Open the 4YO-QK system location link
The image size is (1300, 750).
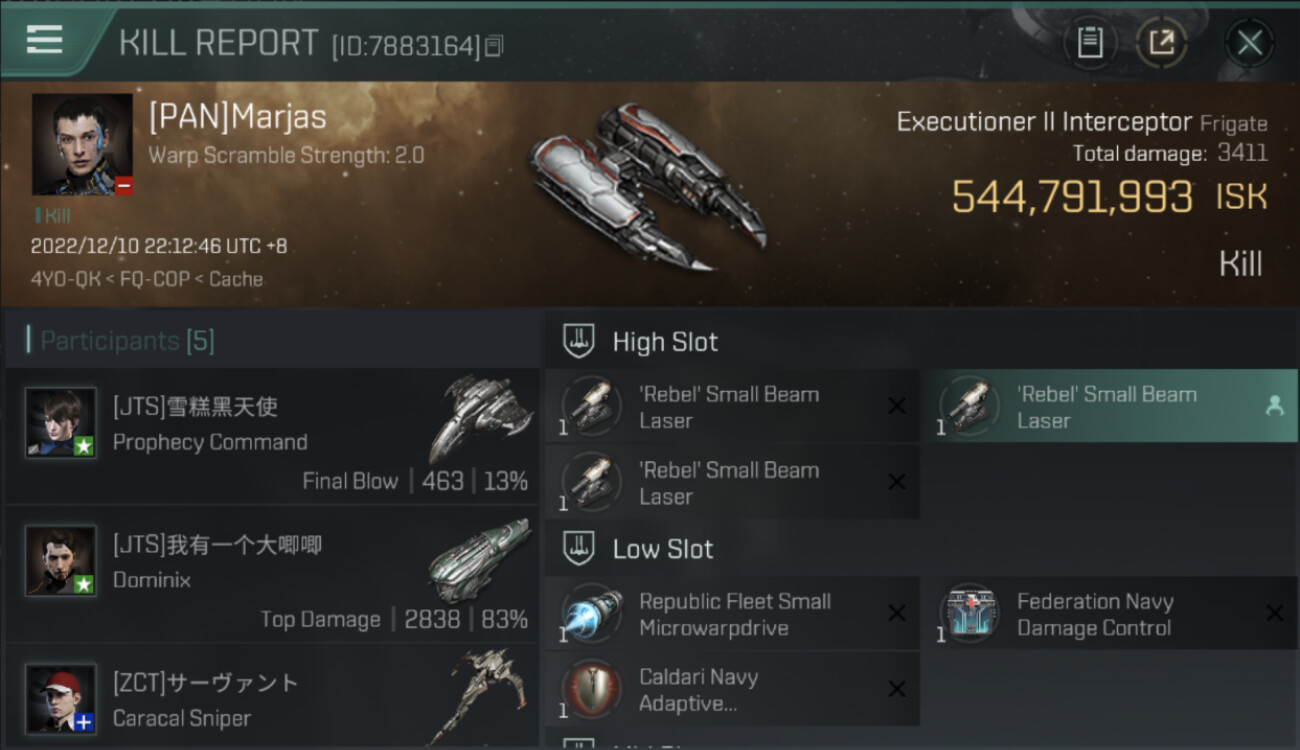tap(66, 279)
